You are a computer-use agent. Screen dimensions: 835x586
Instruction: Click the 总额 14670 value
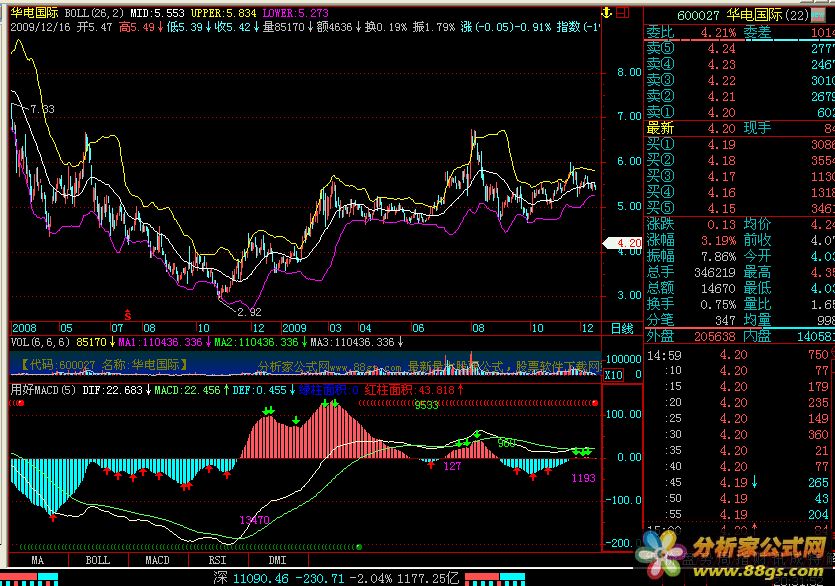718,288
